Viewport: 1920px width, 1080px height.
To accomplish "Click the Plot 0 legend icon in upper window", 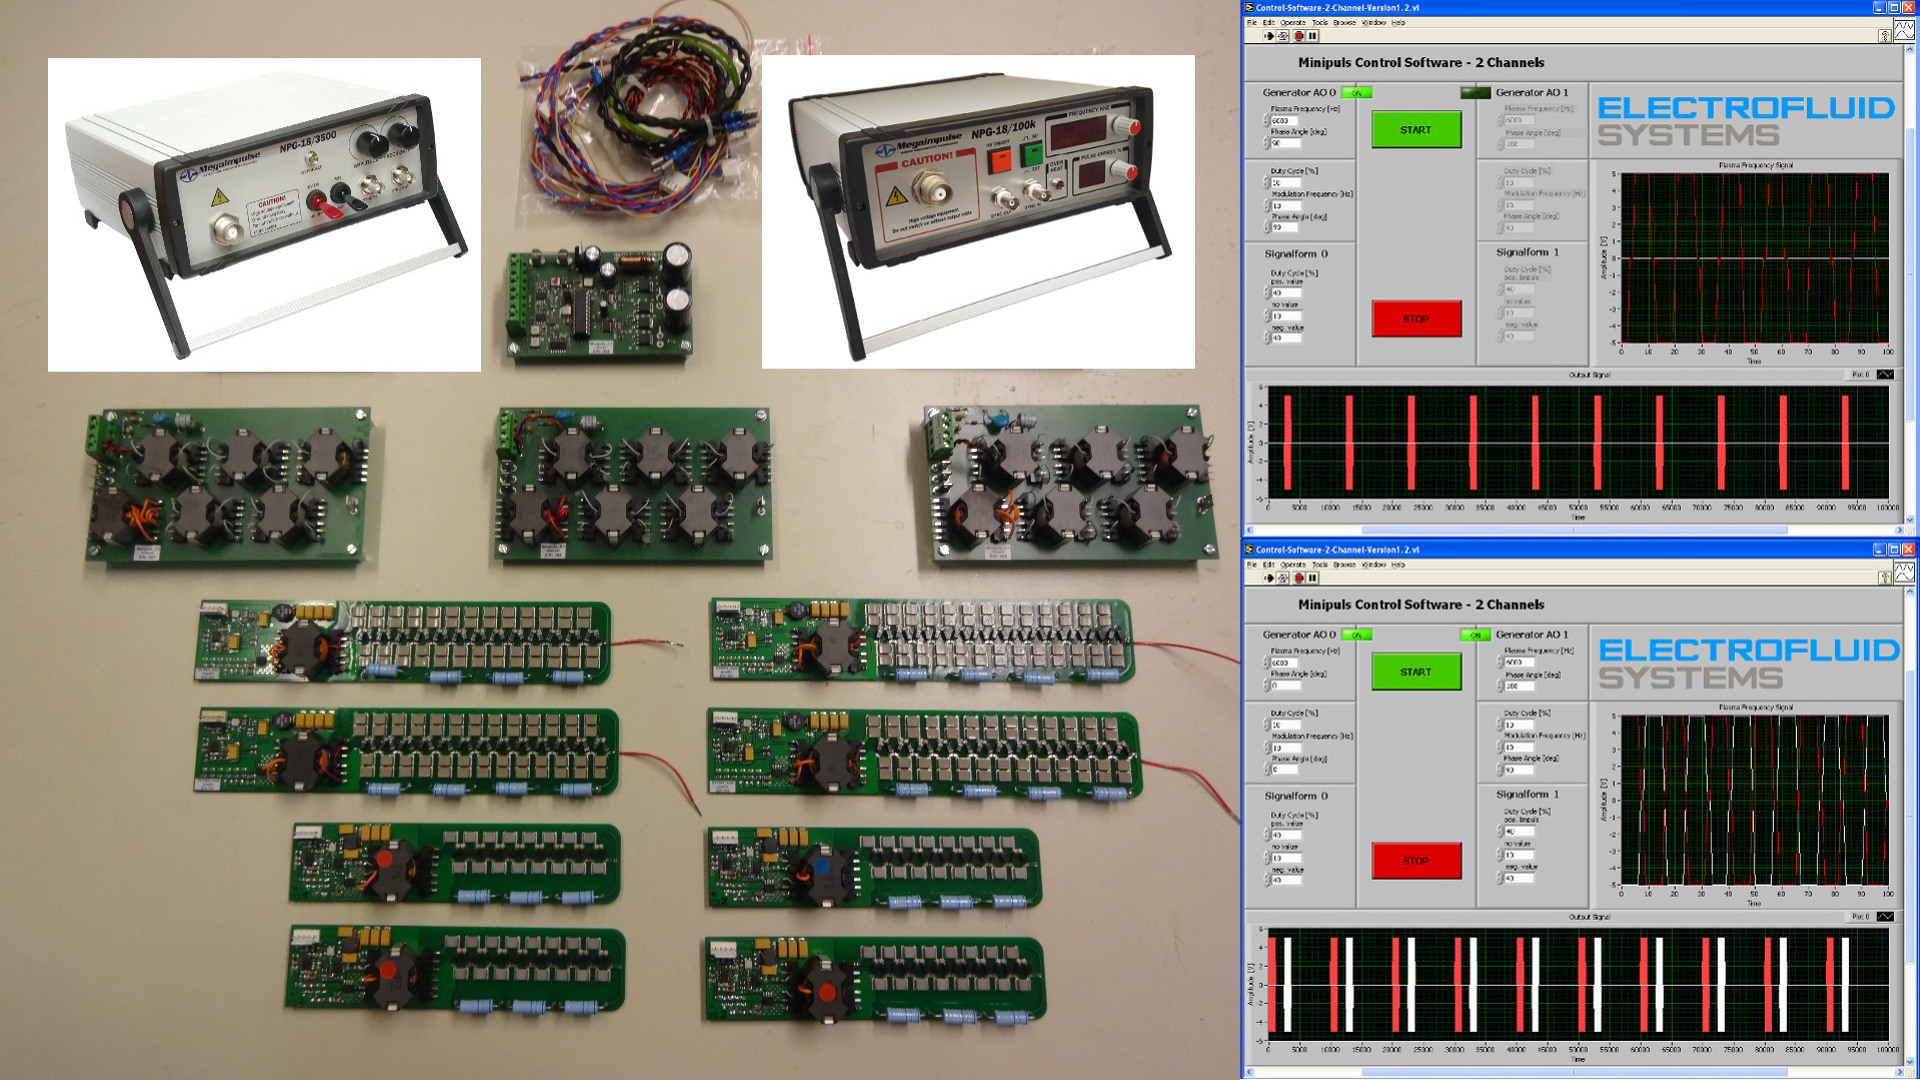I will point(1885,375).
